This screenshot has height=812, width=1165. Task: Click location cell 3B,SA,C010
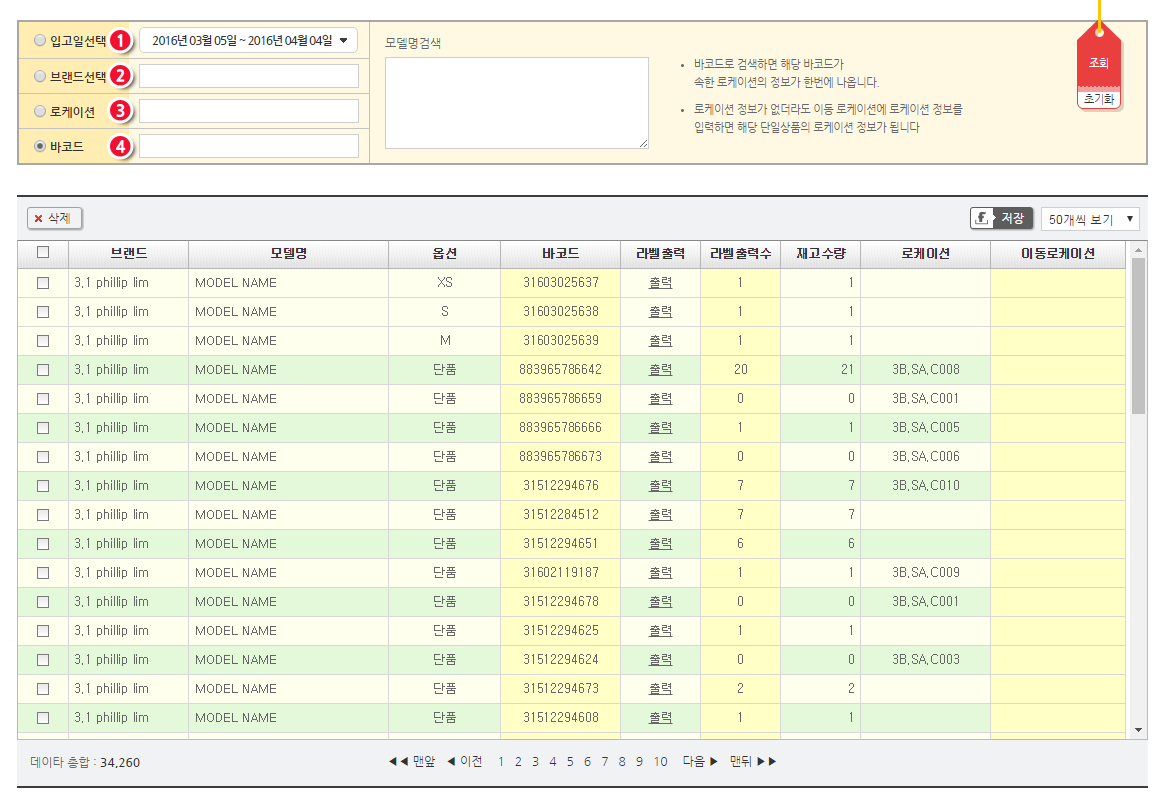click(926, 485)
